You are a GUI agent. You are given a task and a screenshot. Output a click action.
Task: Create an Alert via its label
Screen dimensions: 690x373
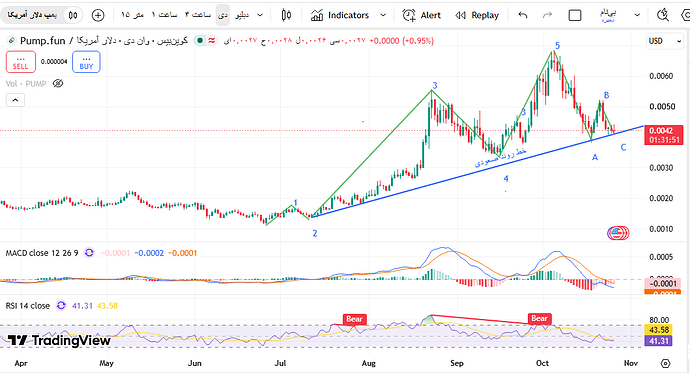pos(430,15)
